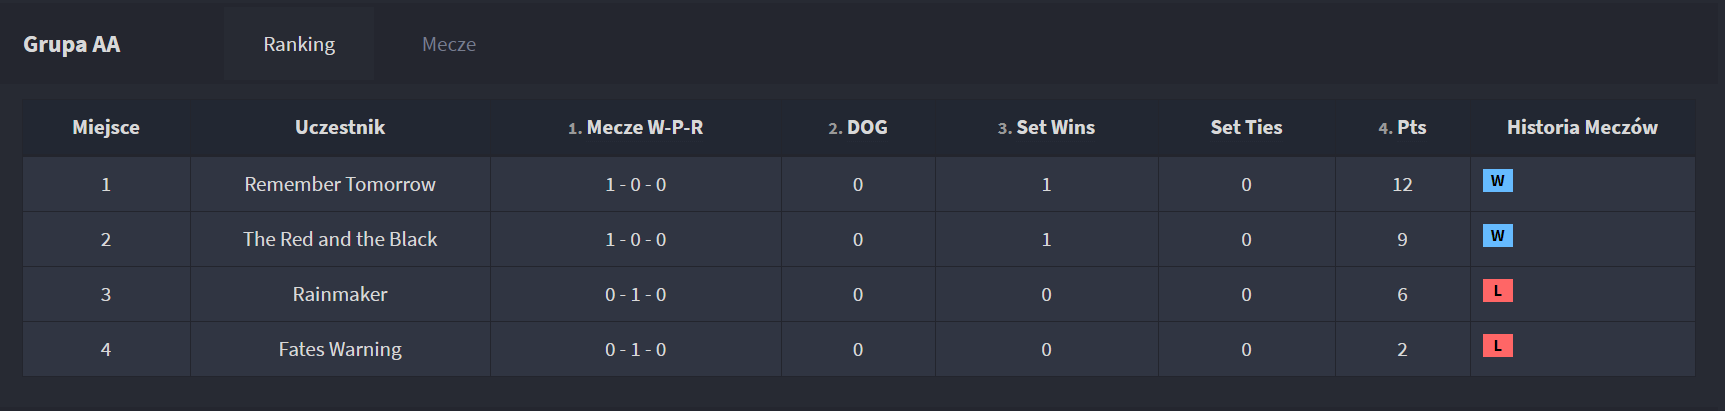Click the 12 points value for Remember Tomorrow
Image resolution: width=1725 pixels, height=411 pixels.
pos(1402,184)
